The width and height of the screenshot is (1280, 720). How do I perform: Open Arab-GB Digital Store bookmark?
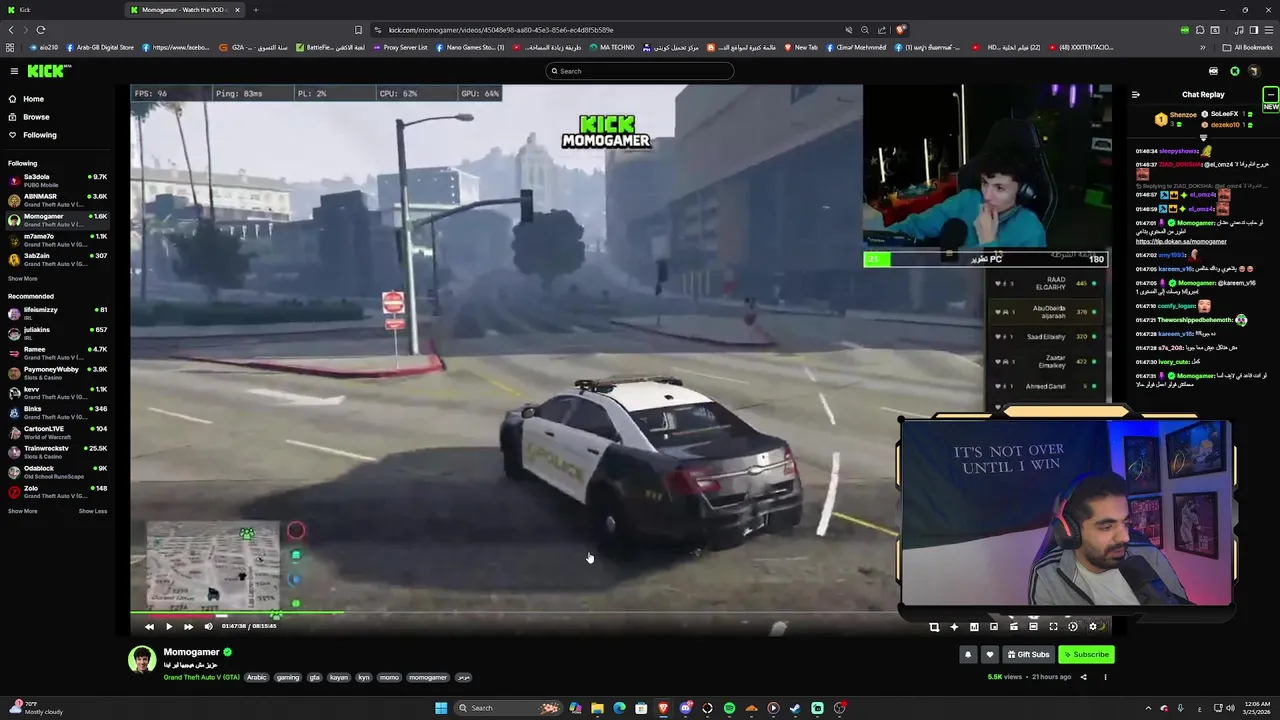pos(98,47)
